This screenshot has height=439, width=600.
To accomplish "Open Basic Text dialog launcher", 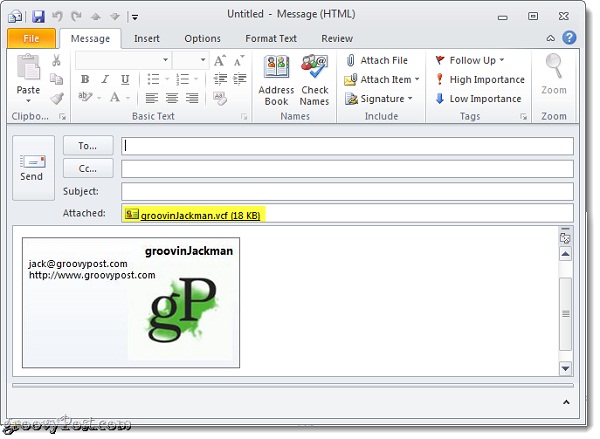I will tap(244, 117).
